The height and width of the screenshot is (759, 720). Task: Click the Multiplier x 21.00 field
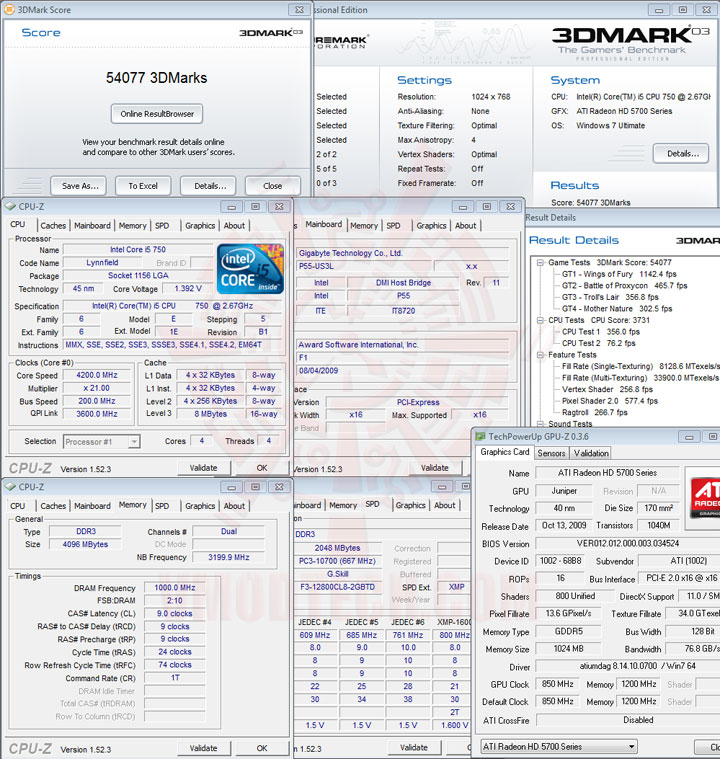pyautogui.click(x=97, y=388)
